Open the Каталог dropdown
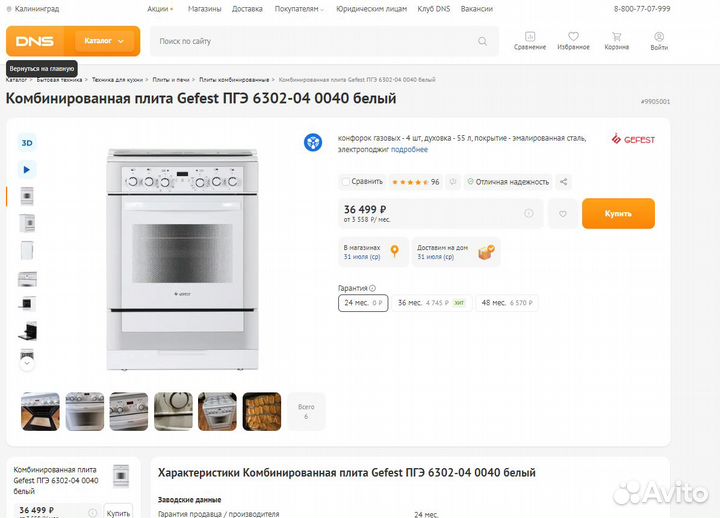720x518 pixels. 105,41
